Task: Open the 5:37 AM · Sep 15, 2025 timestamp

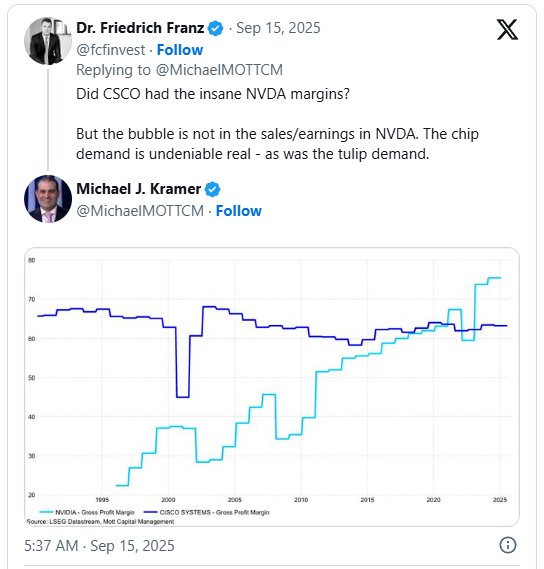Action: [99, 546]
